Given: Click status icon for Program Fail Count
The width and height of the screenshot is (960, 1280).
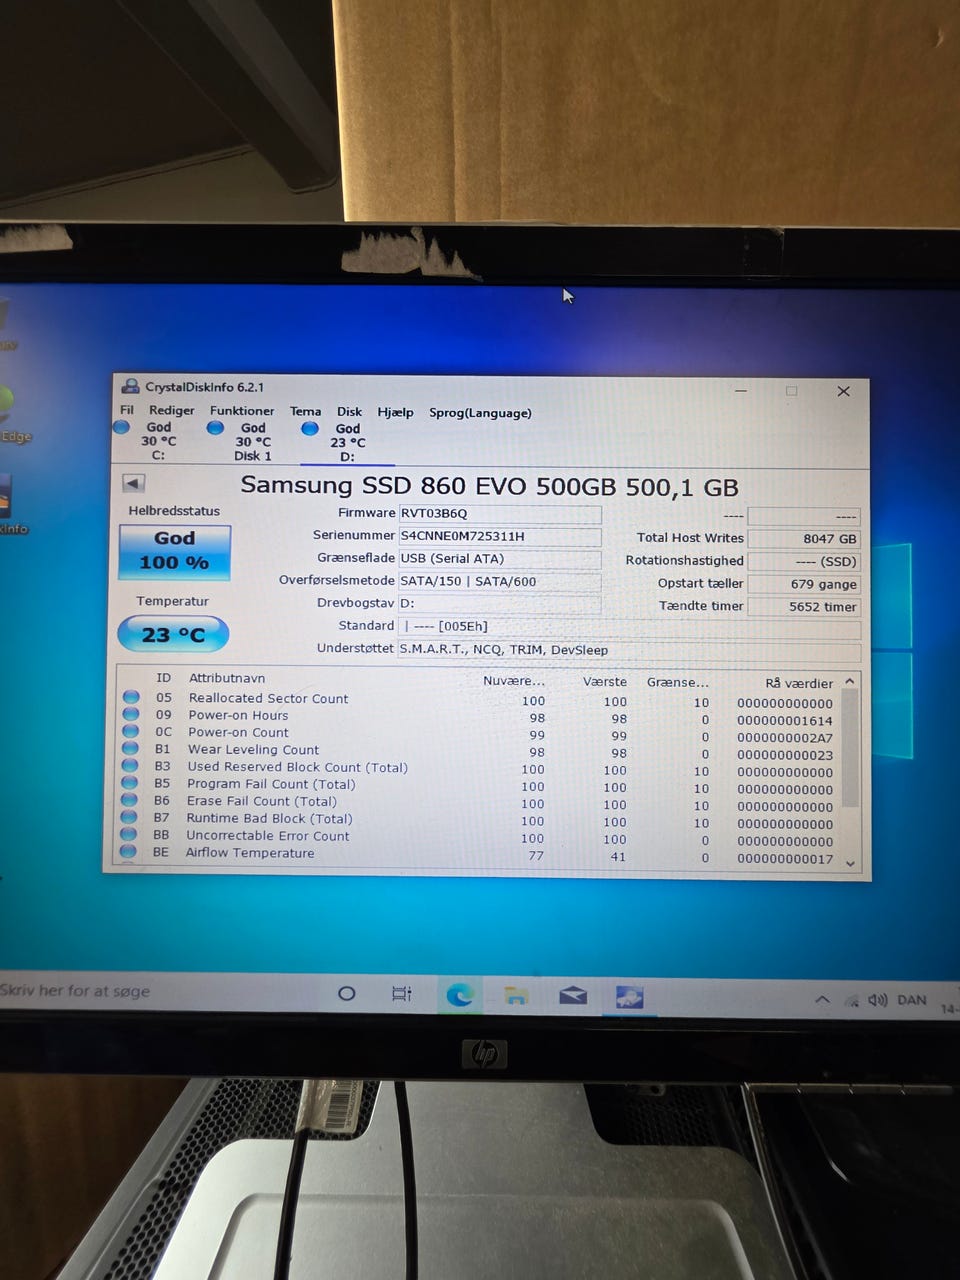Looking at the screenshot, I should pyautogui.click(x=129, y=783).
